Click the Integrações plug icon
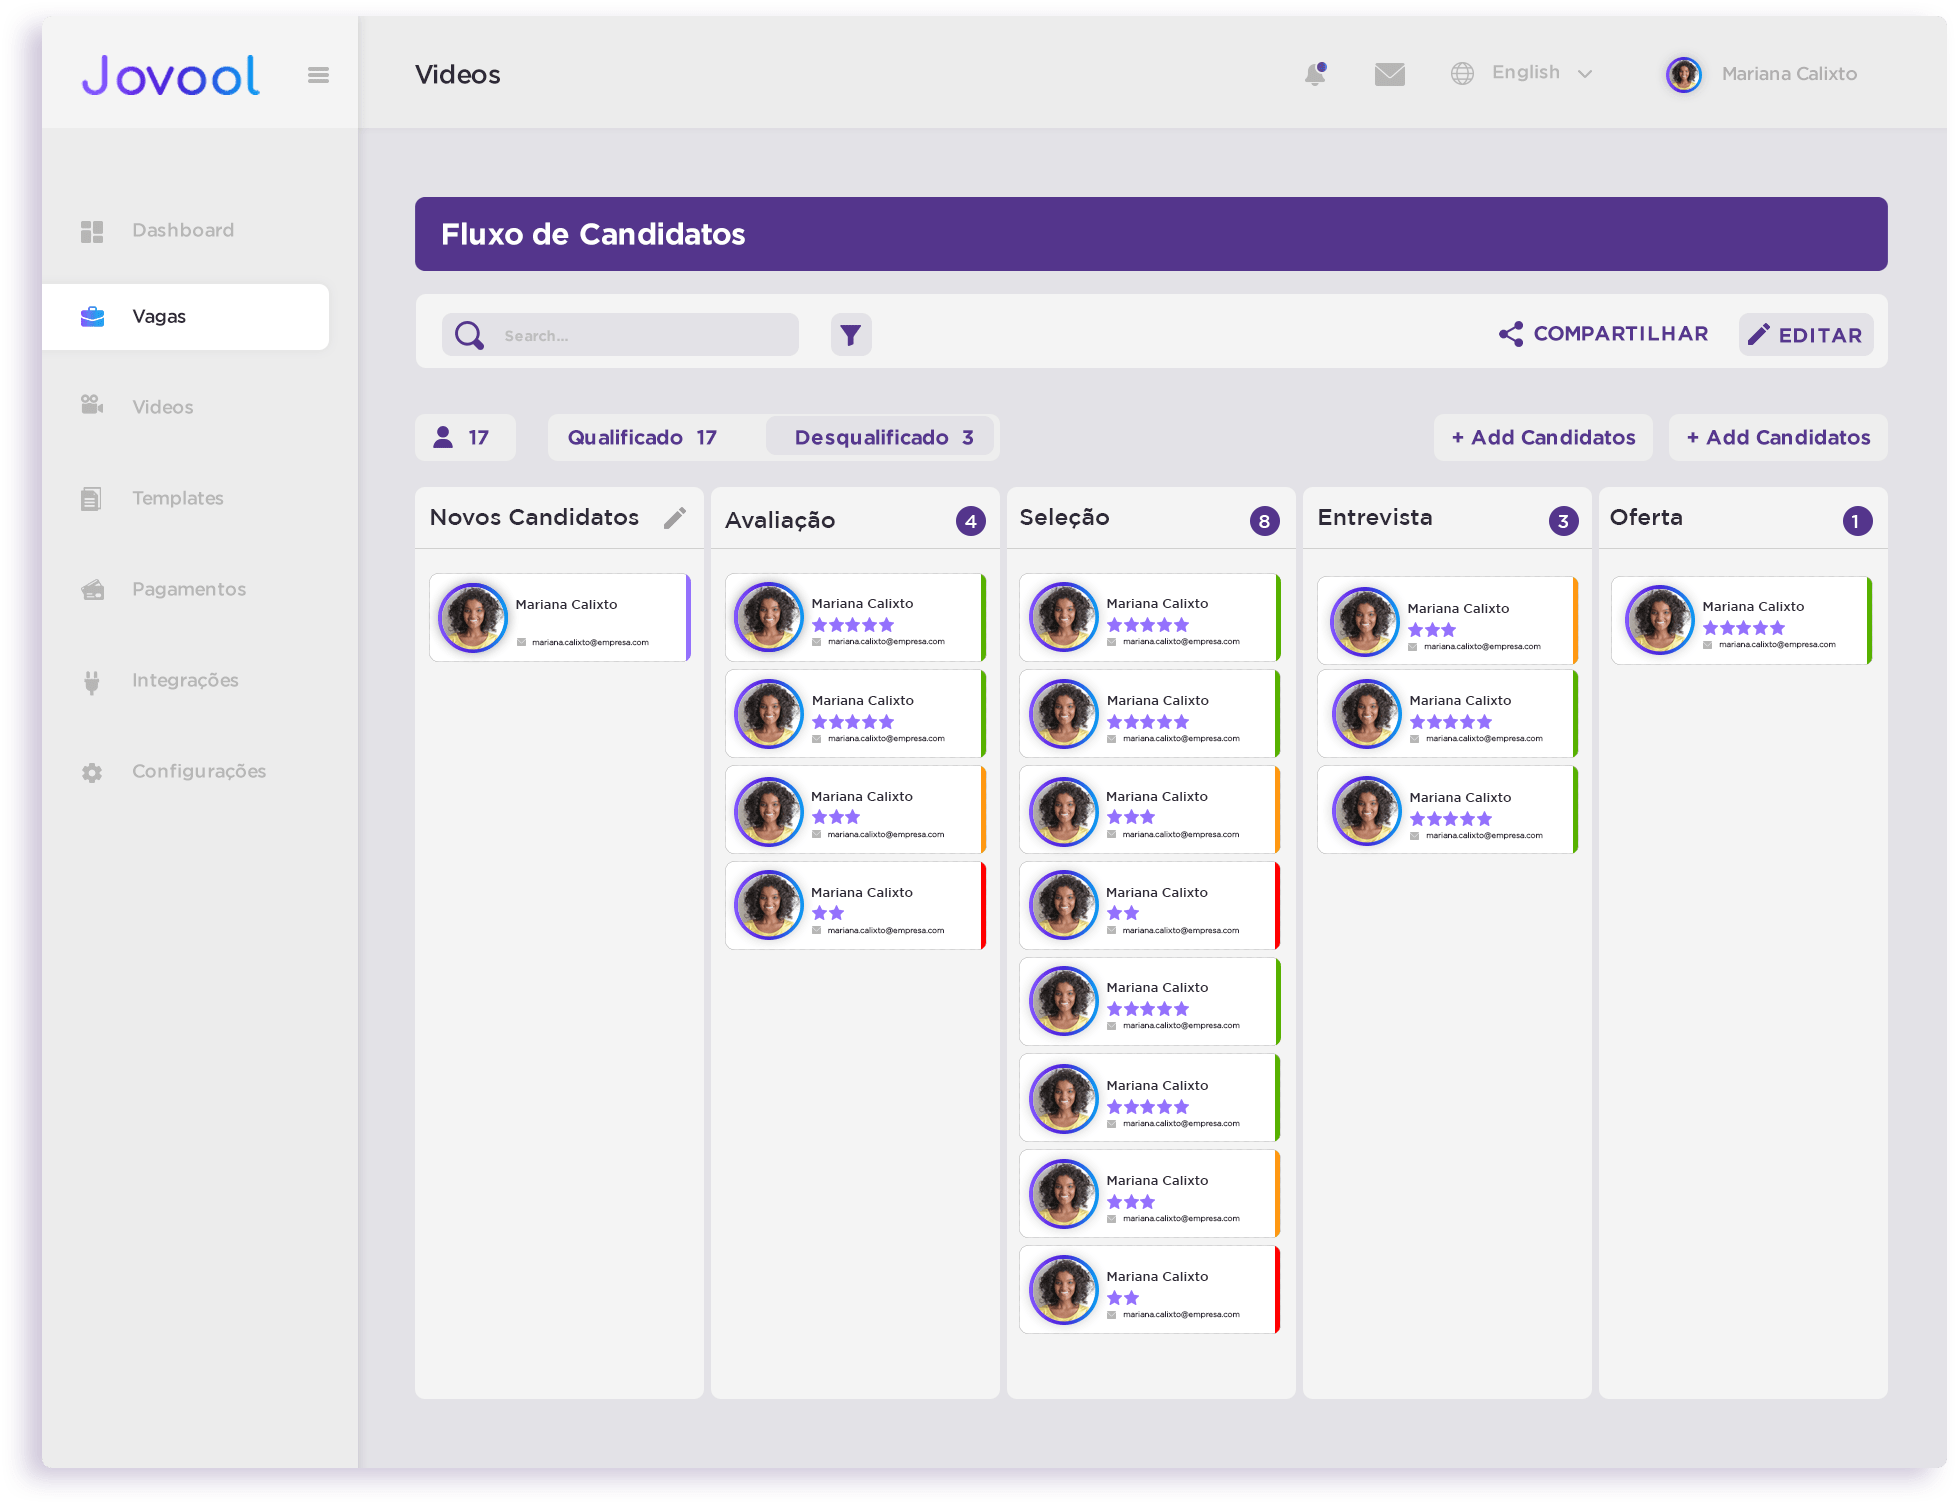1958x1505 pixels. pos(92,682)
